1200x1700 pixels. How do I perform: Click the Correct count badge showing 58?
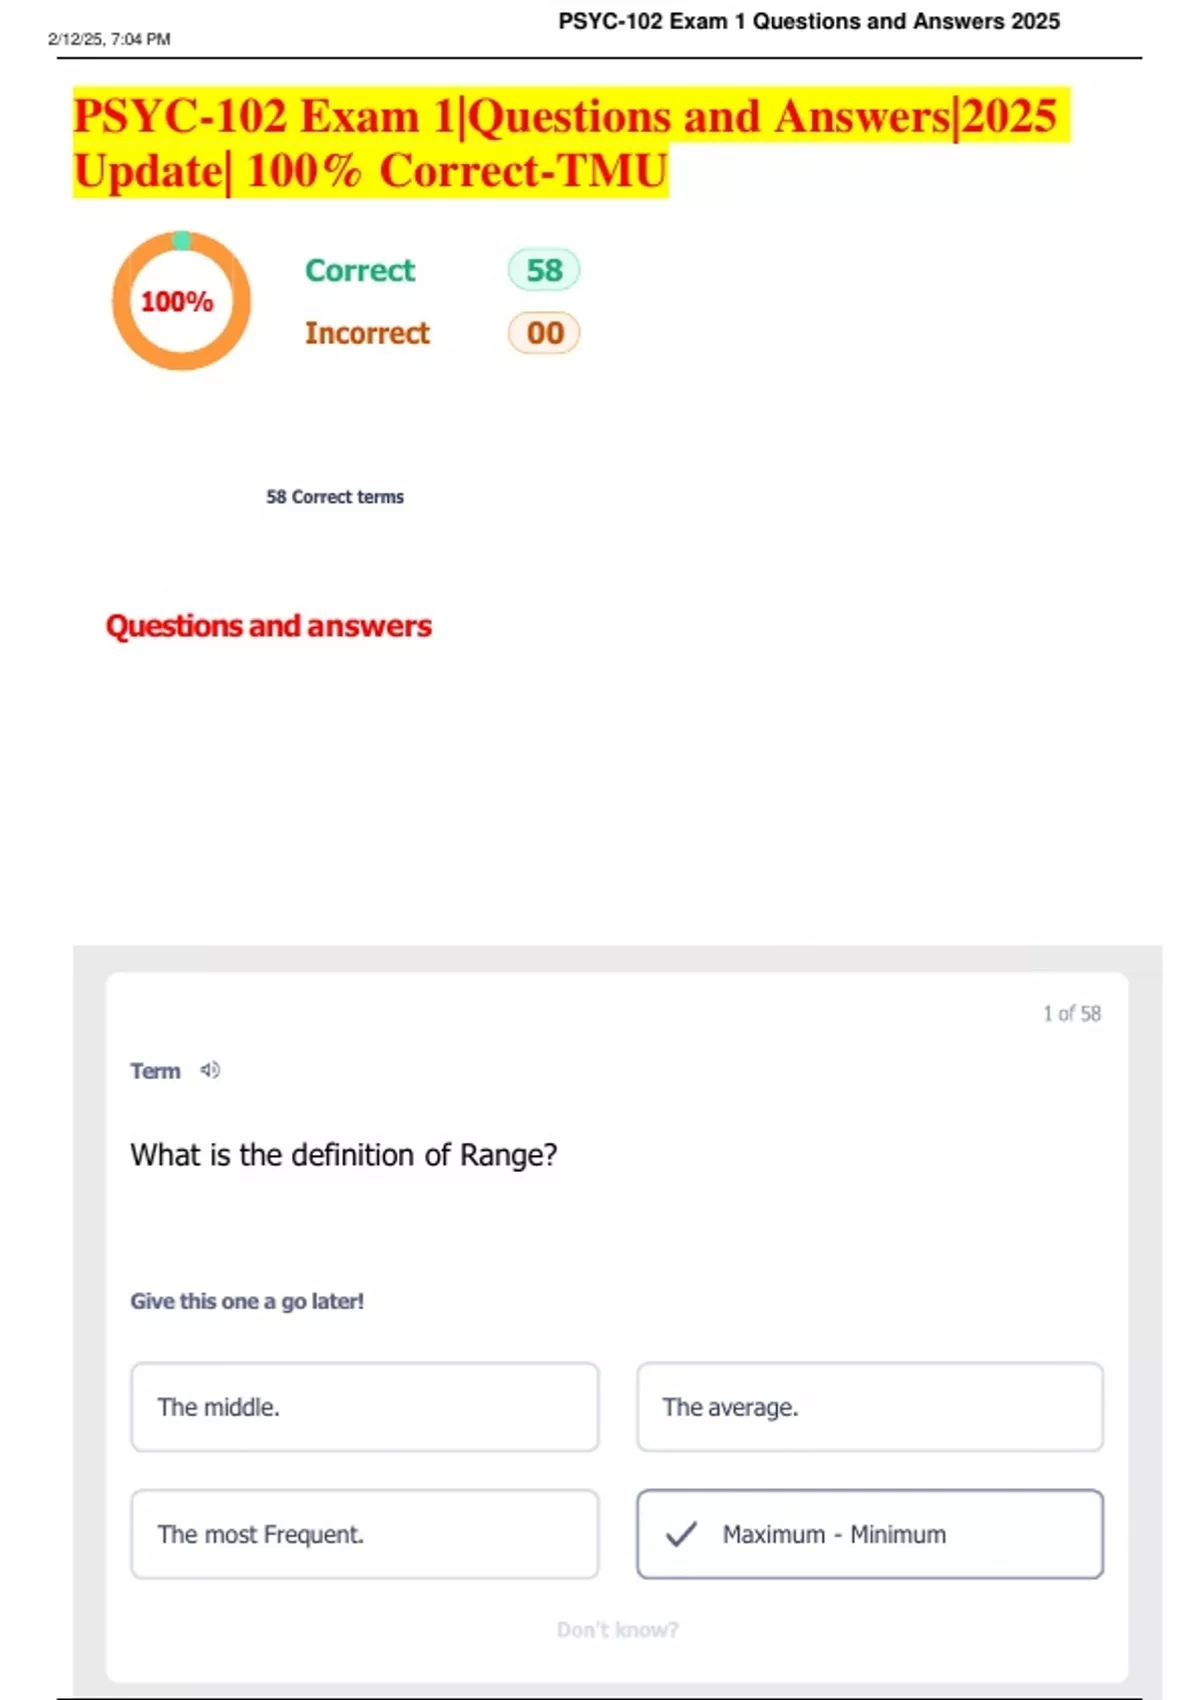point(544,270)
